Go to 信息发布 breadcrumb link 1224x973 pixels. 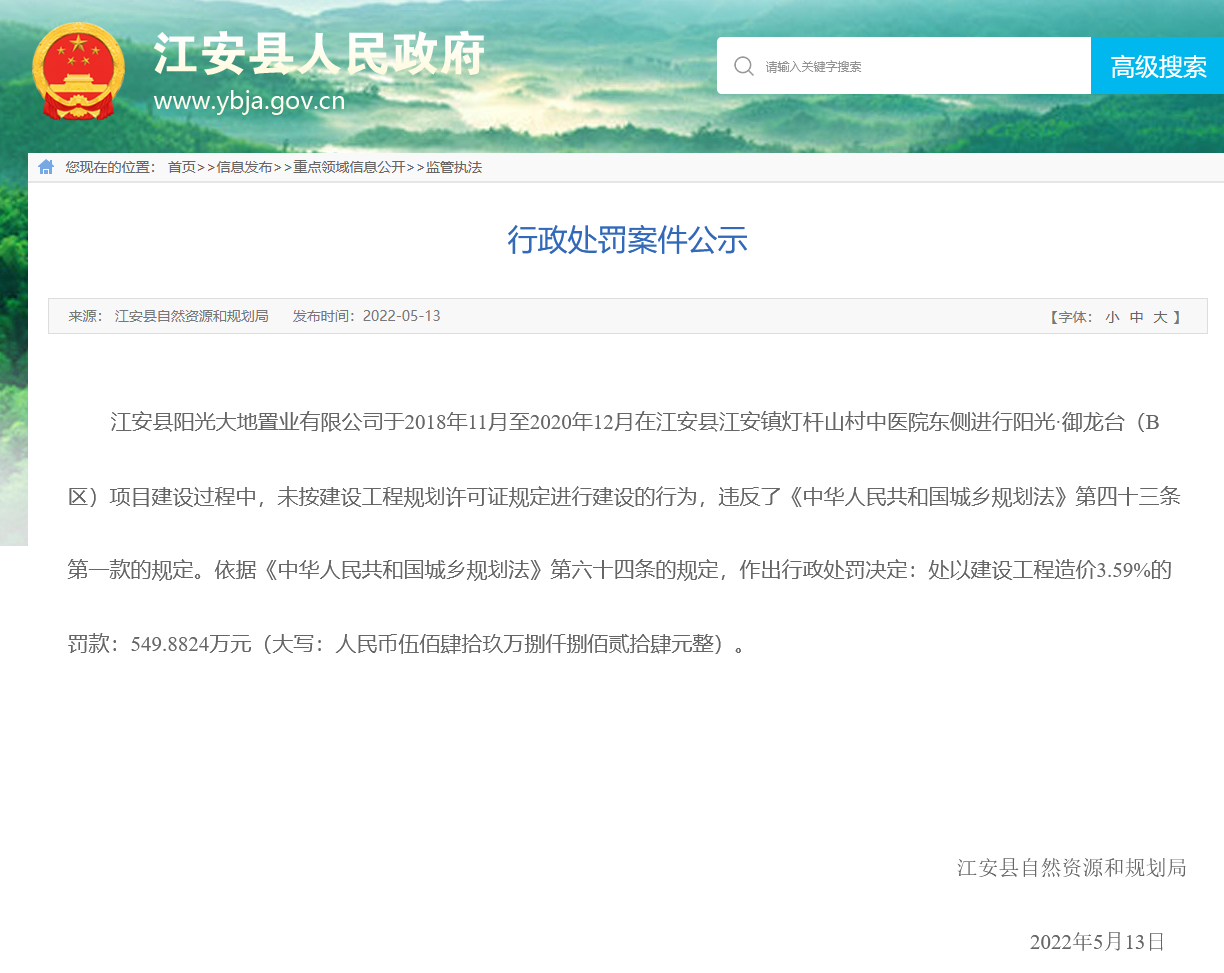(x=244, y=167)
